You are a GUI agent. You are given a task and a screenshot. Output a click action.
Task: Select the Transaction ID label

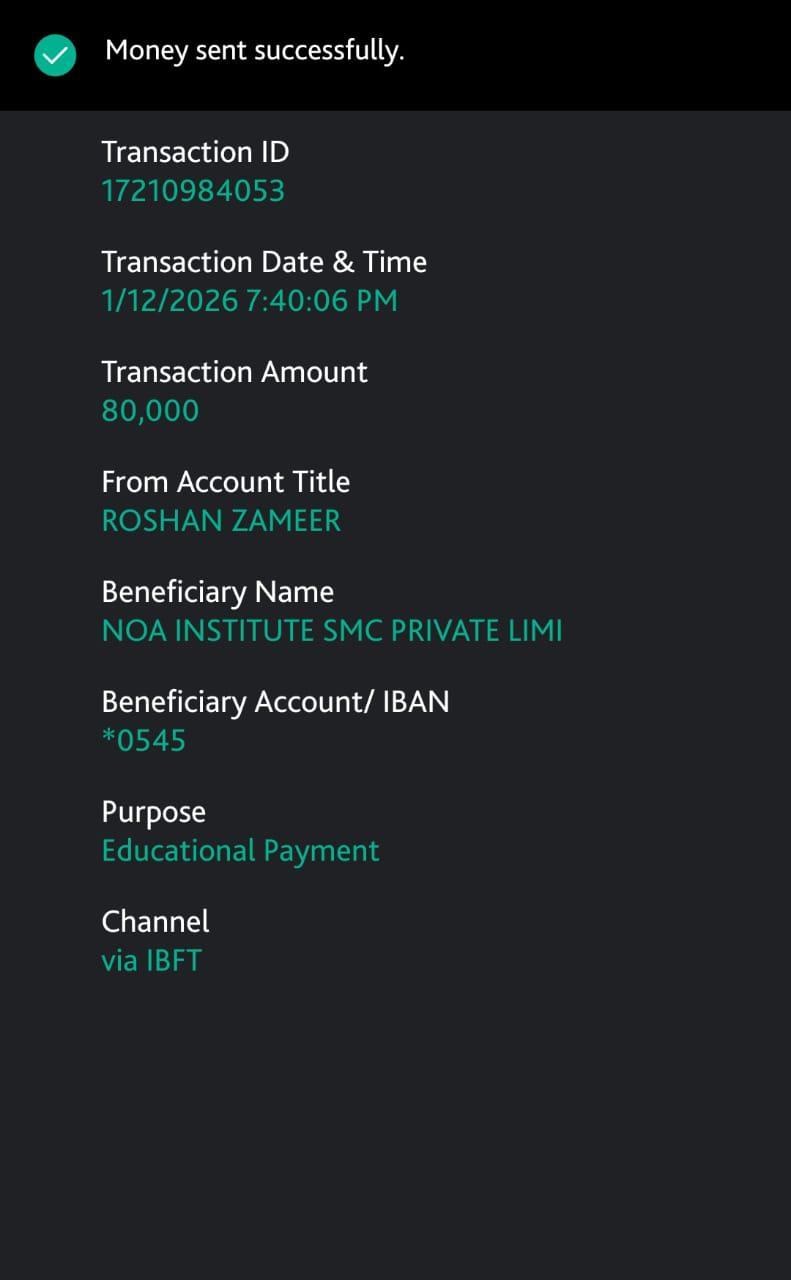click(x=195, y=152)
